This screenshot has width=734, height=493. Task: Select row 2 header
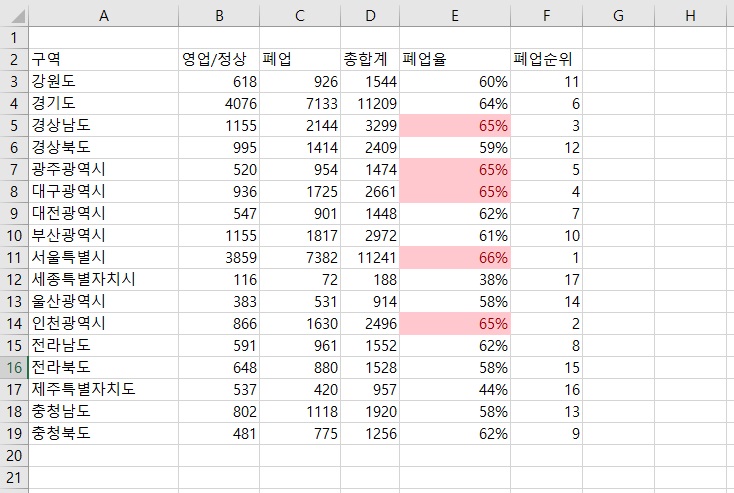click(14, 59)
